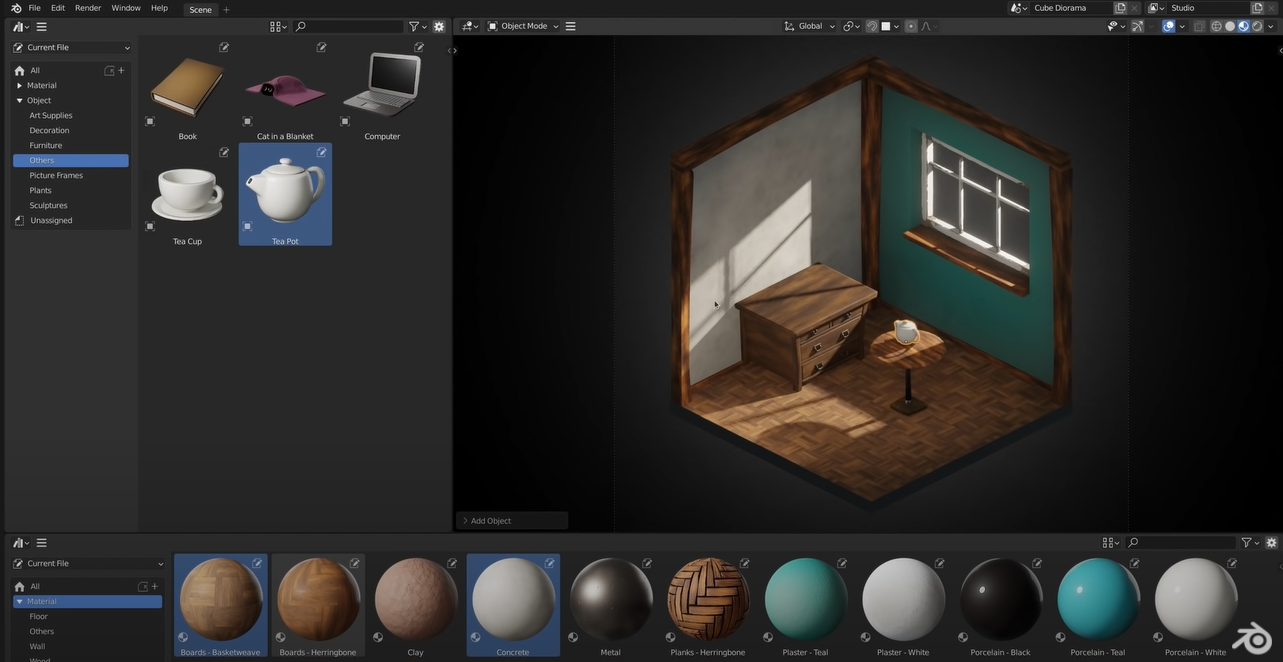Open the Render menu
Viewport: 1283px width, 662px height.
(88, 8)
